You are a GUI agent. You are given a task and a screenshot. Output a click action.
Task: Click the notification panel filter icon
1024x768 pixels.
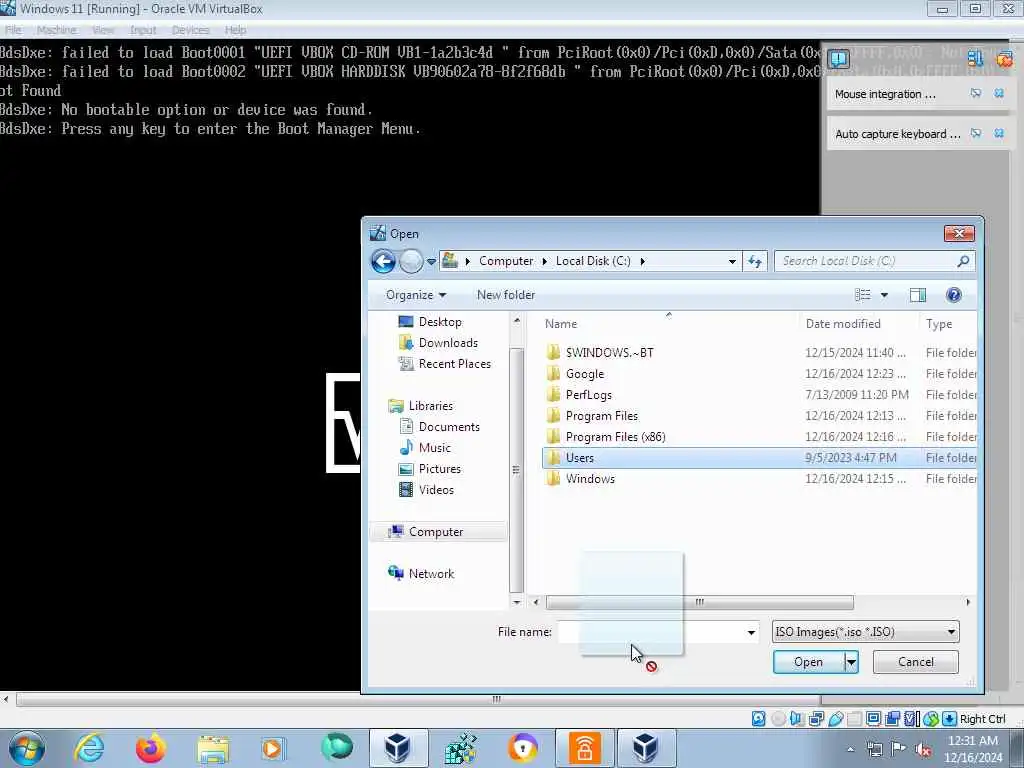tap(975, 59)
